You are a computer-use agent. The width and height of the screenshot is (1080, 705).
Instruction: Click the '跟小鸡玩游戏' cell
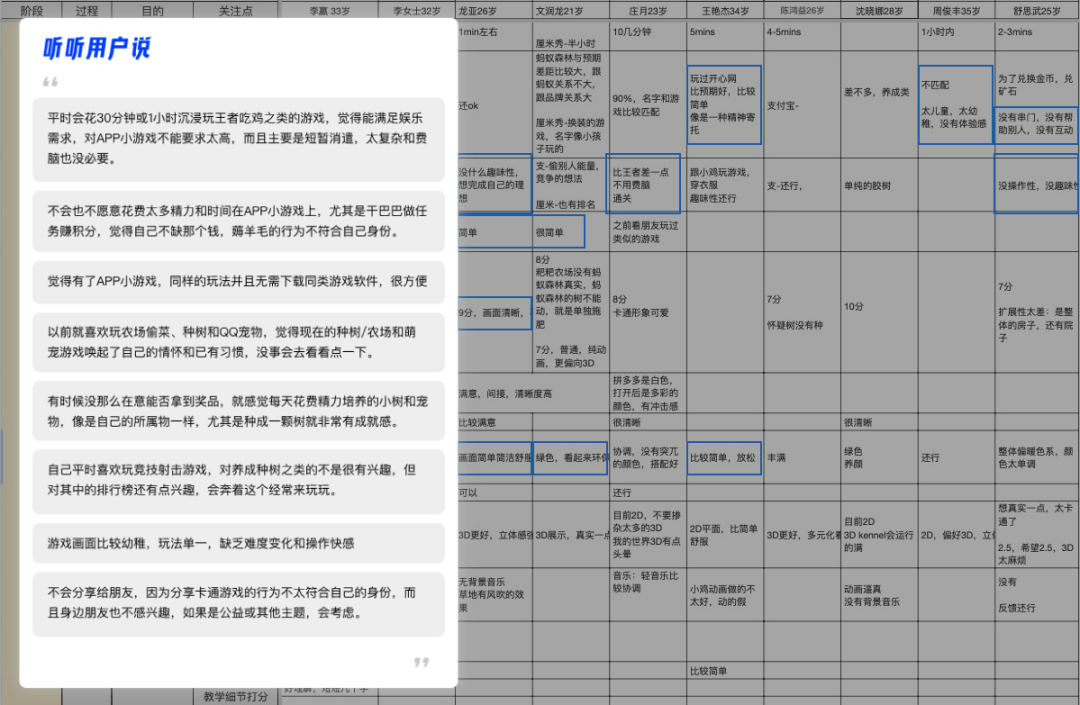click(x=725, y=185)
